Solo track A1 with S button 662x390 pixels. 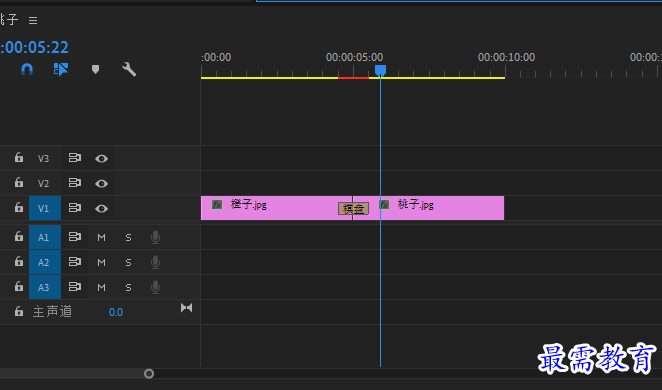(128, 238)
